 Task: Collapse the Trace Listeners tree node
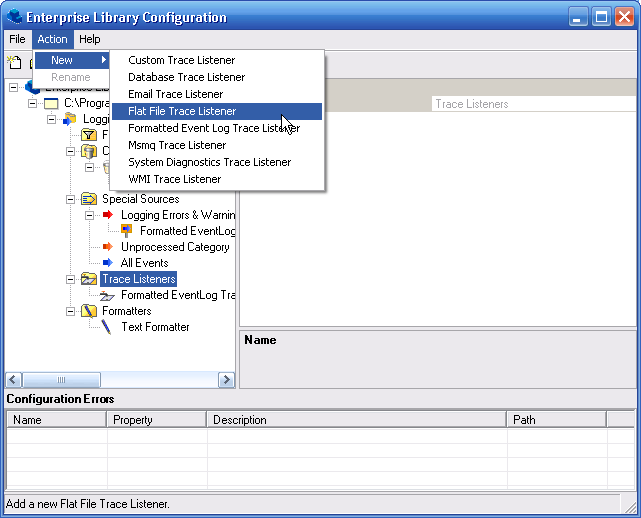pos(71,279)
